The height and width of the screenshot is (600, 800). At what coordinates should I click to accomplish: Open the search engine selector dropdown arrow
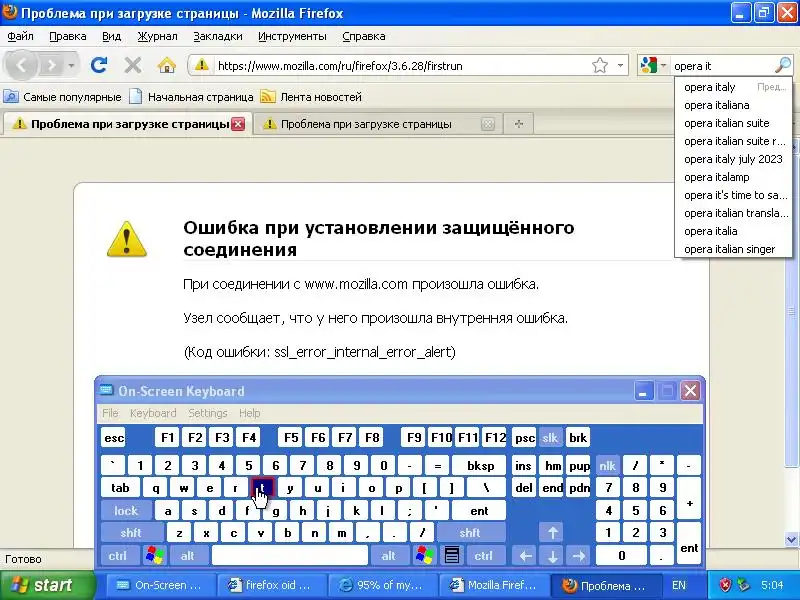click(663, 65)
